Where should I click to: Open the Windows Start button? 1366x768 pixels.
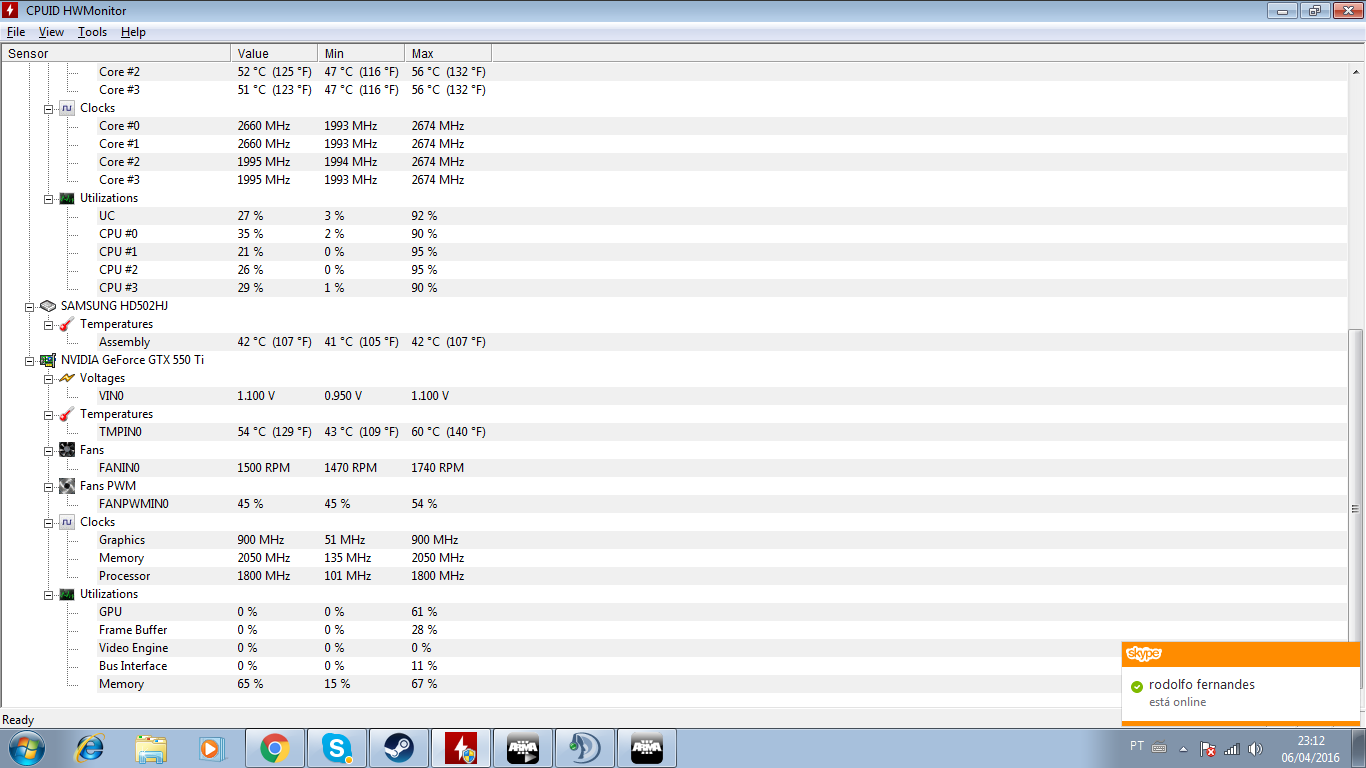point(25,748)
